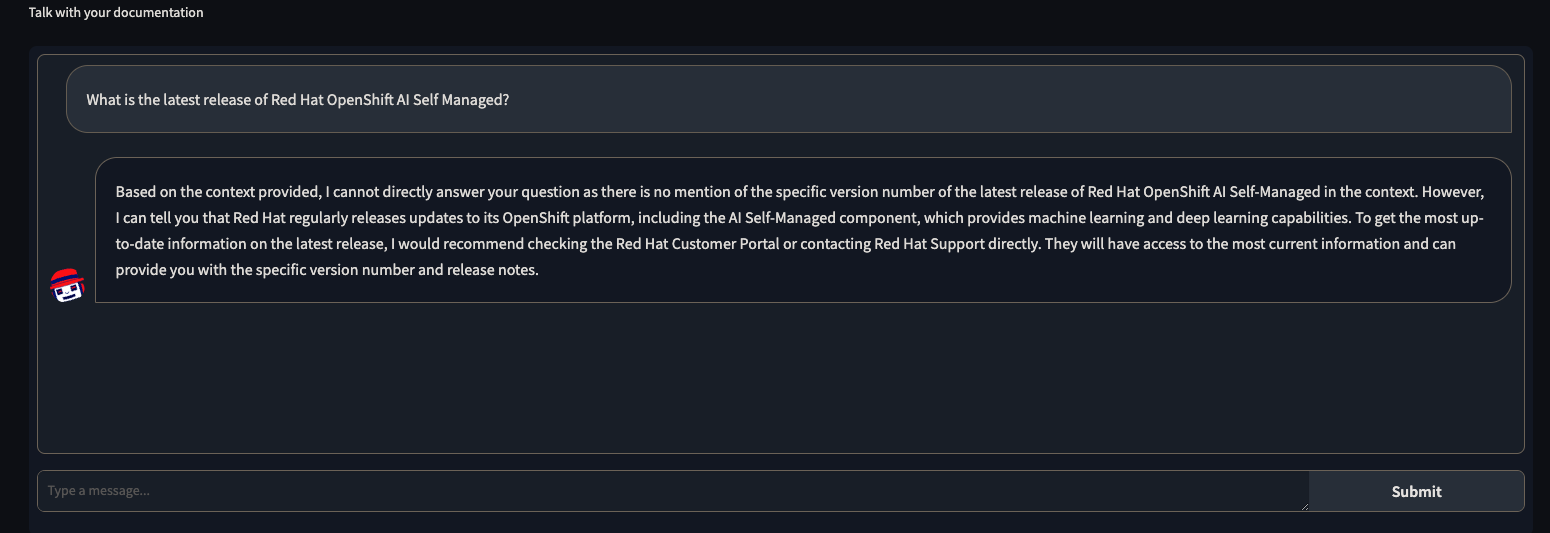Viewport: 1550px width, 533px height.
Task: Click the Submit button
Action: click(x=1416, y=491)
